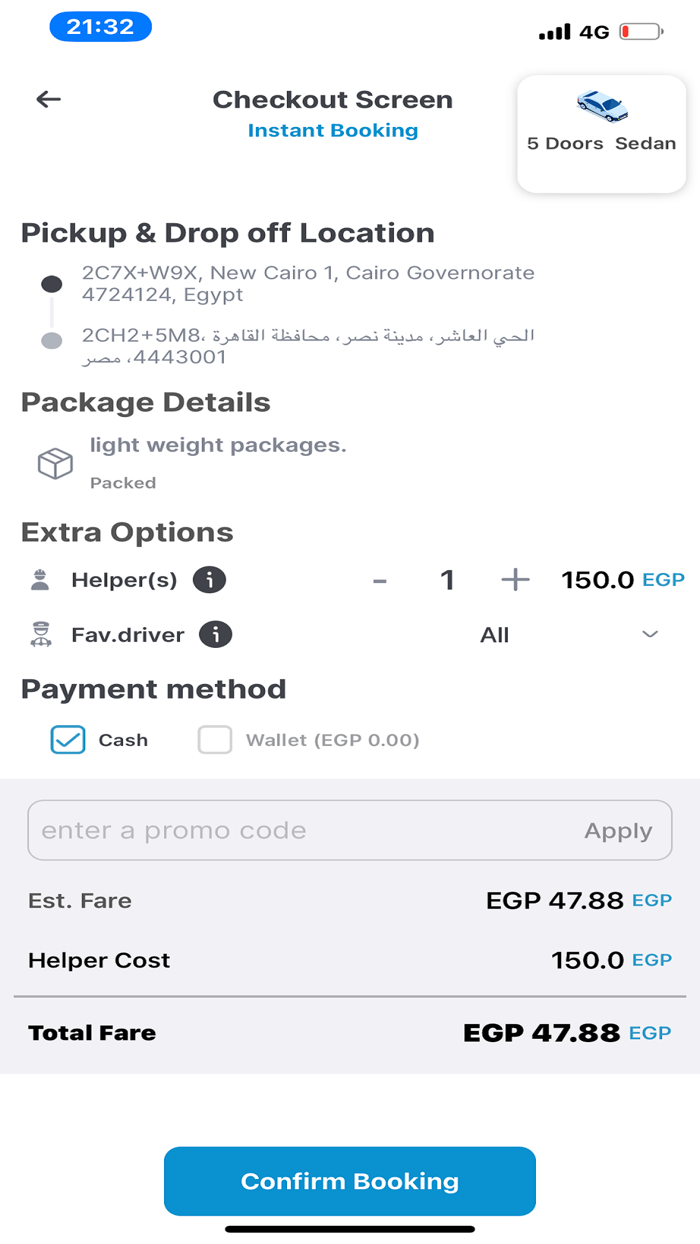The height and width of the screenshot is (1244, 700).
Task: Tap the Fav.driver chauffeur icon
Action: pos(41,635)
